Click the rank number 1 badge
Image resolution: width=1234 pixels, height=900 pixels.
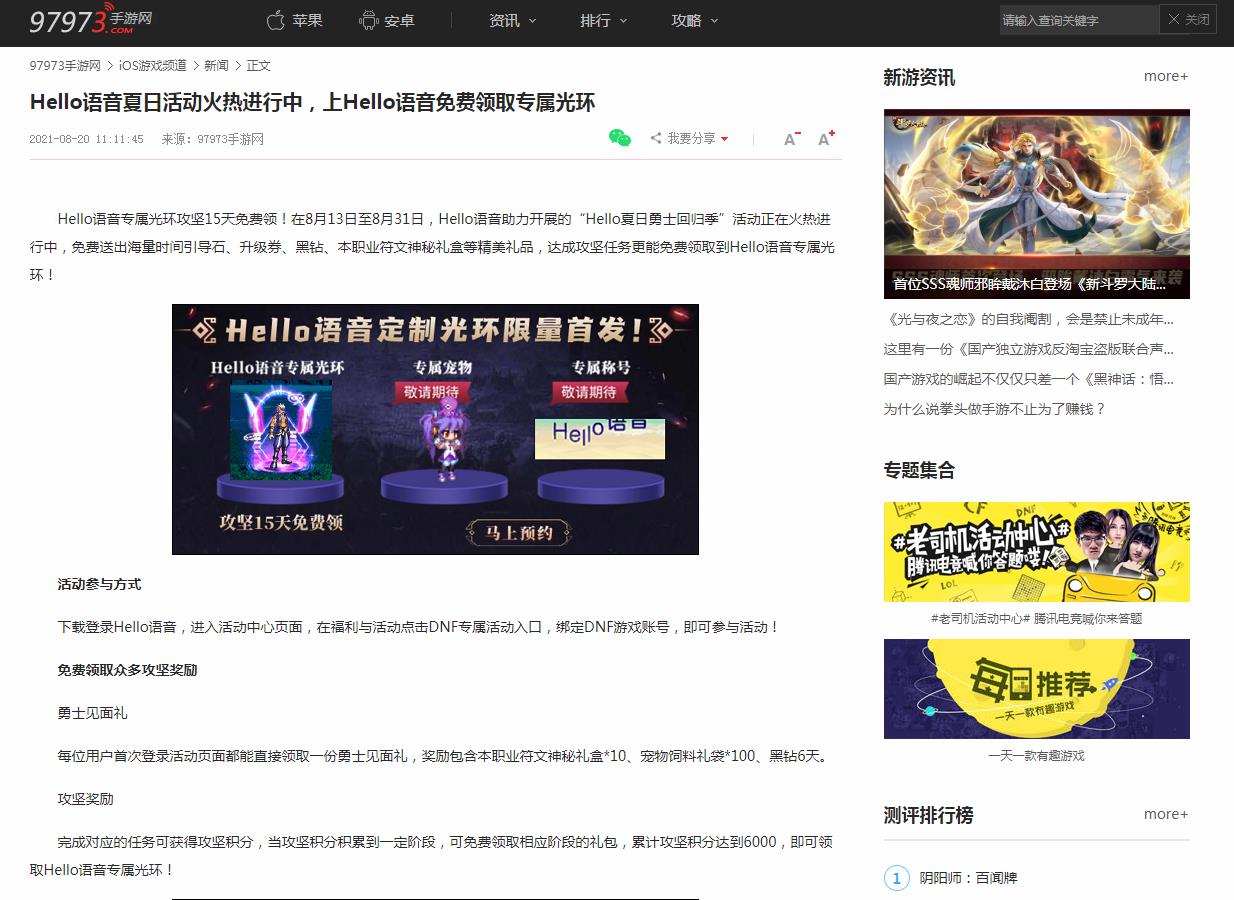(x=897, y=878)
